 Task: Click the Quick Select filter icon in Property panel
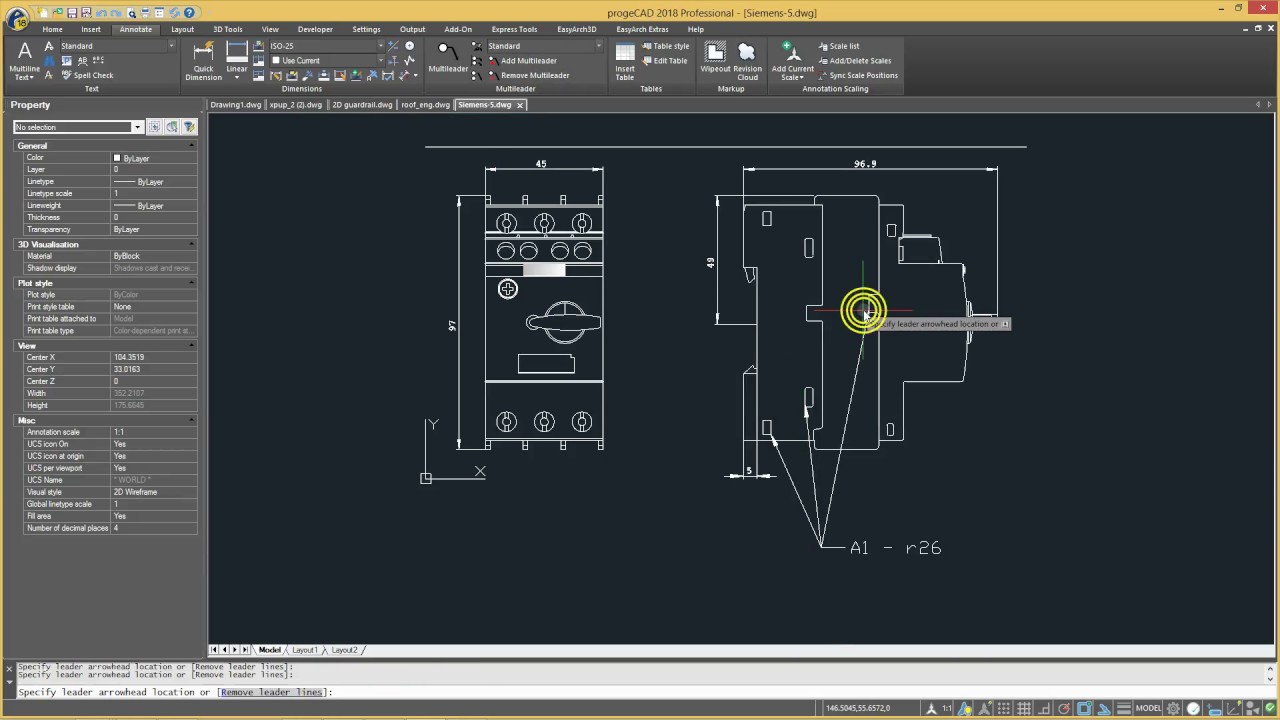(189, 127)
